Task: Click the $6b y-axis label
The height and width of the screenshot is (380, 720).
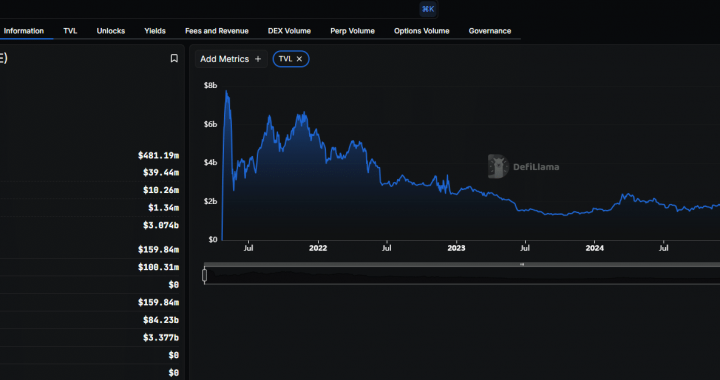Action: [x=210, y=124]
